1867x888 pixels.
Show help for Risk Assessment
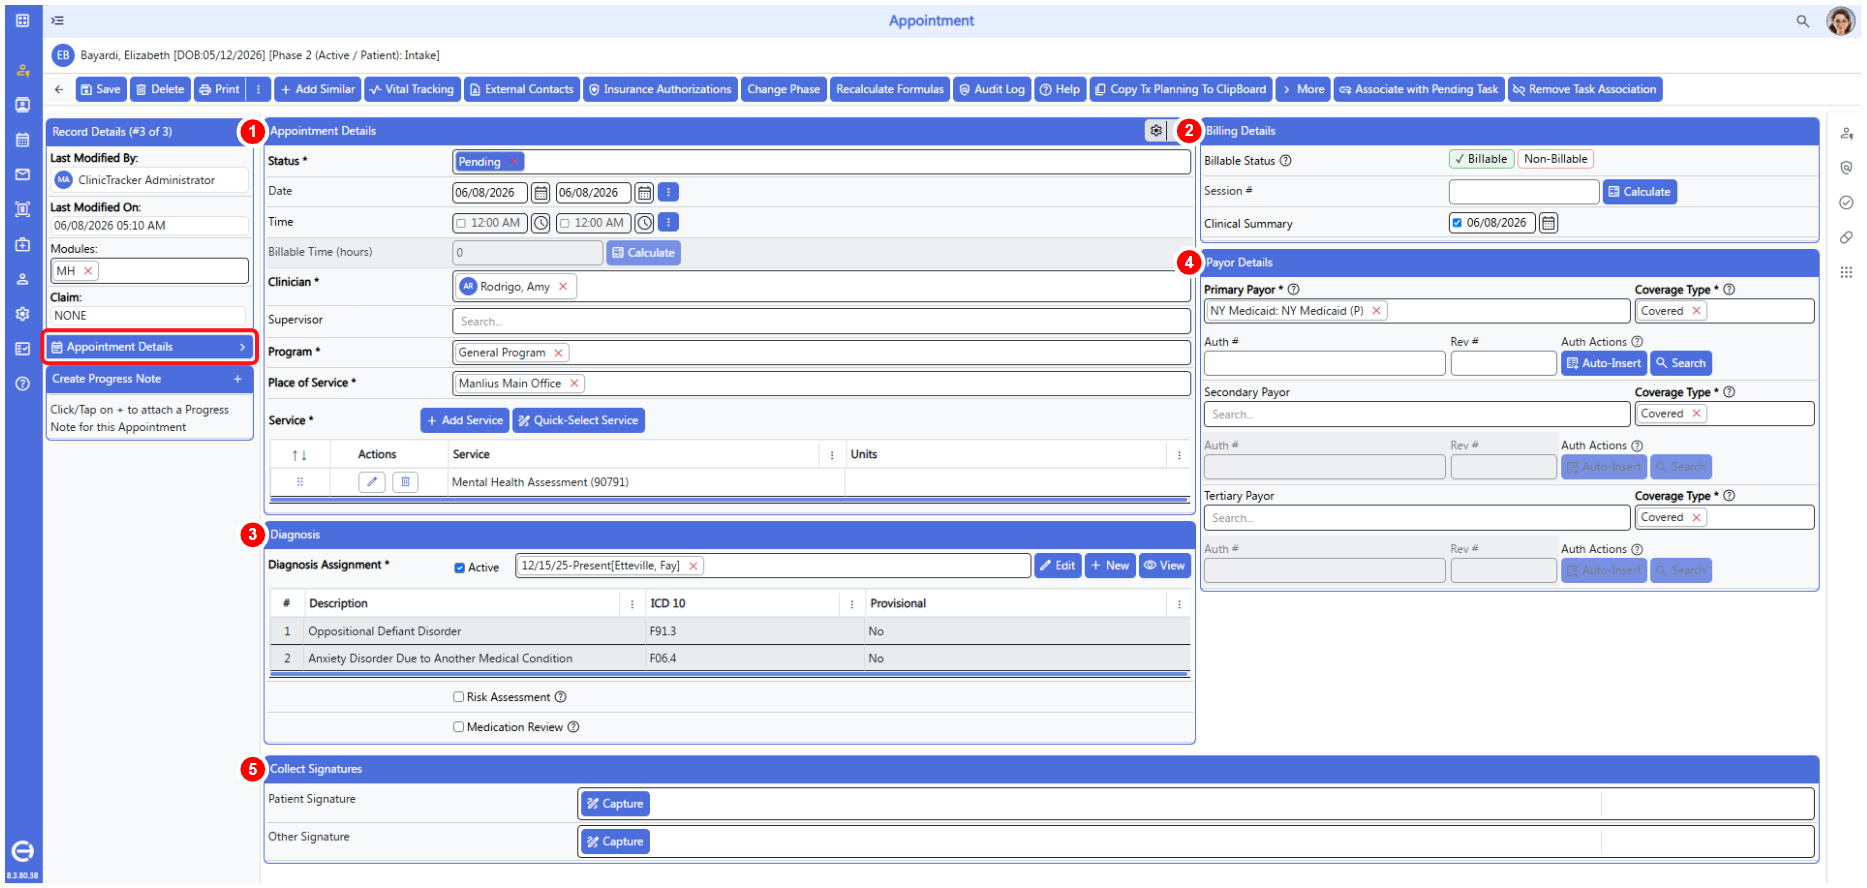pyautogui.click(x=560, y=697)
